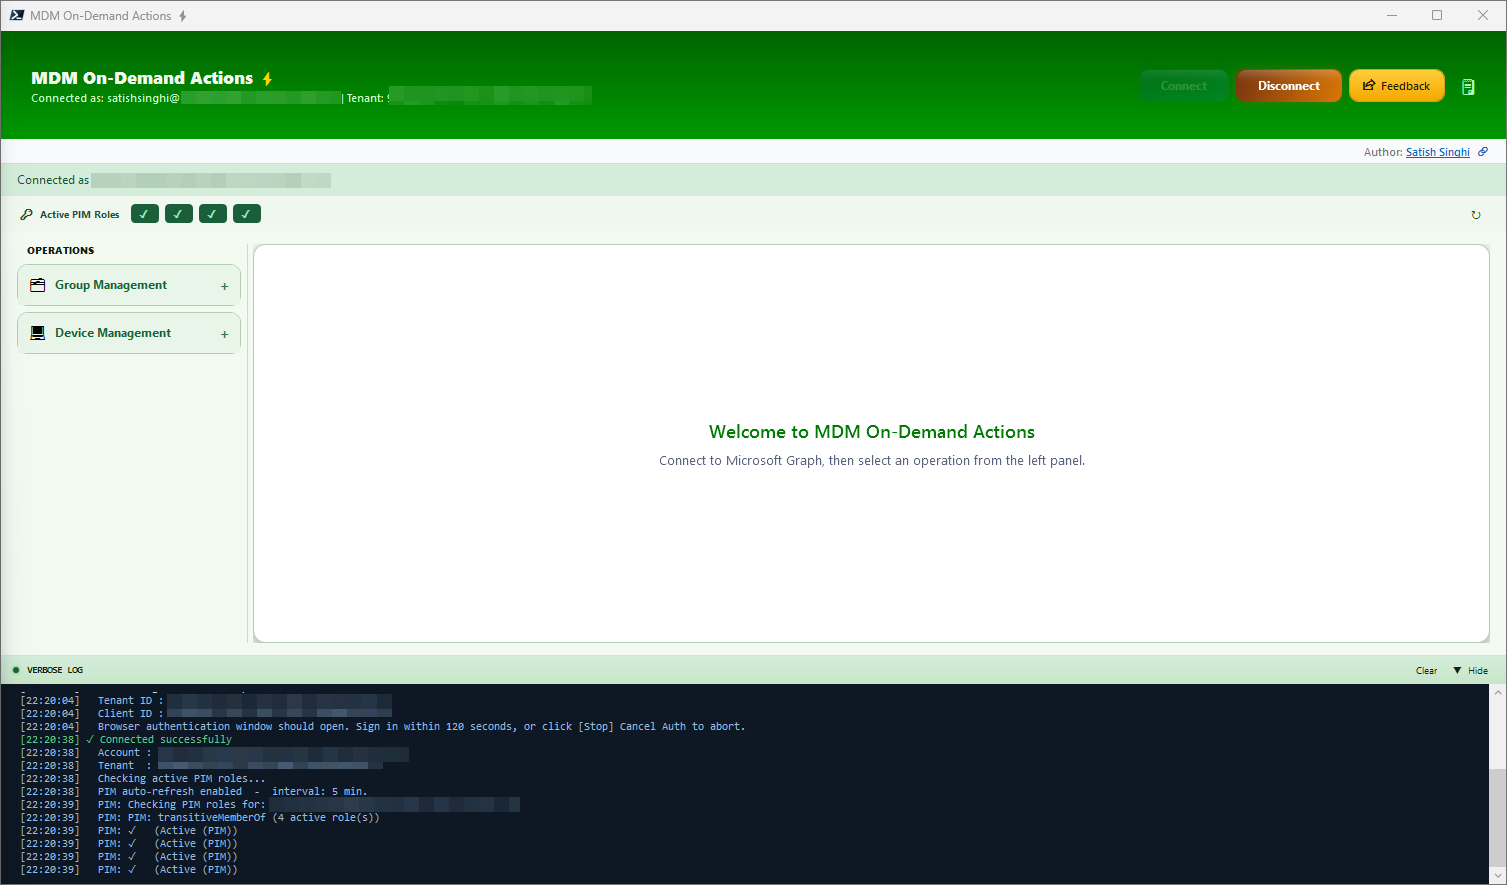1507x885 pixels.
Task: Expand Group Management with the plus sign
Action: 224,286
